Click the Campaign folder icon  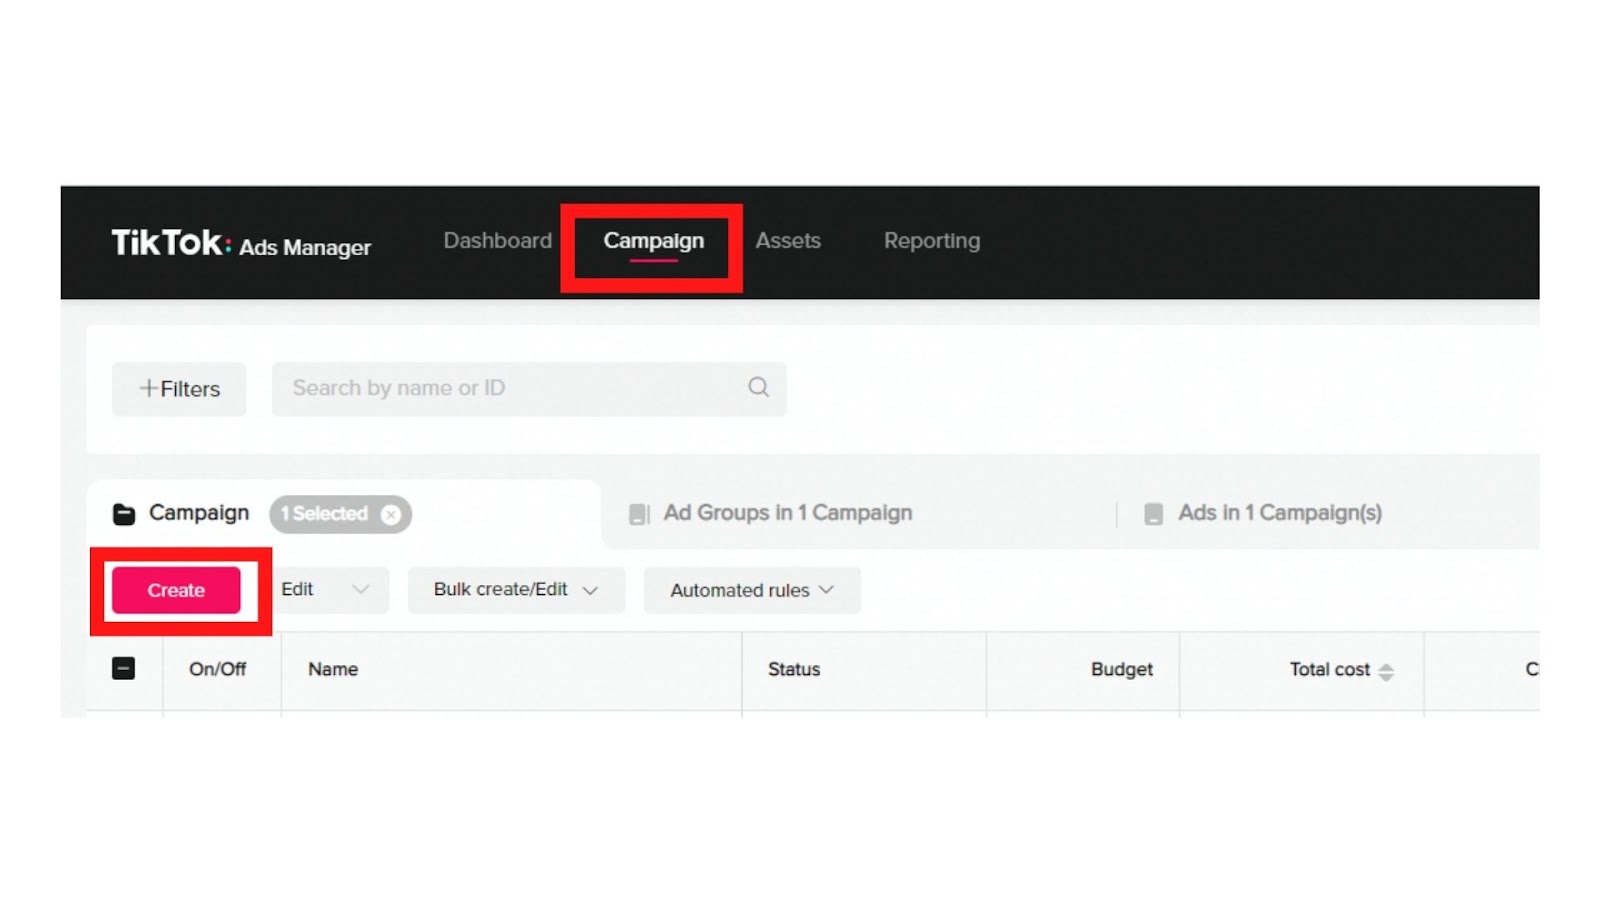(x=124, y=514)
